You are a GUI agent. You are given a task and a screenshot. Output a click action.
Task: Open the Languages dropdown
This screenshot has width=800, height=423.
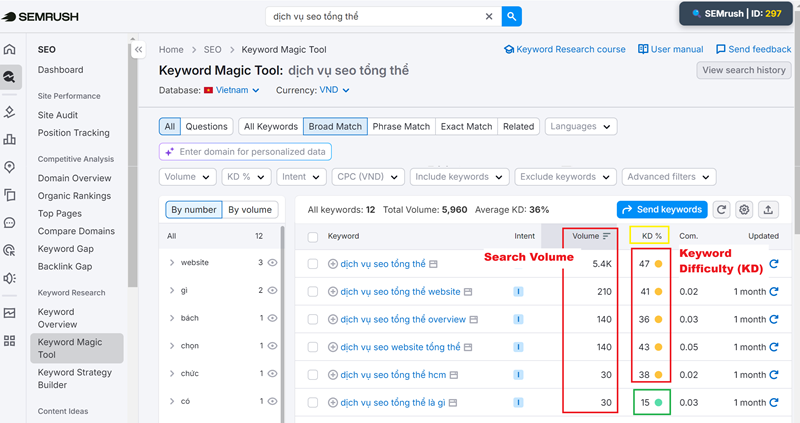[581, 126]
